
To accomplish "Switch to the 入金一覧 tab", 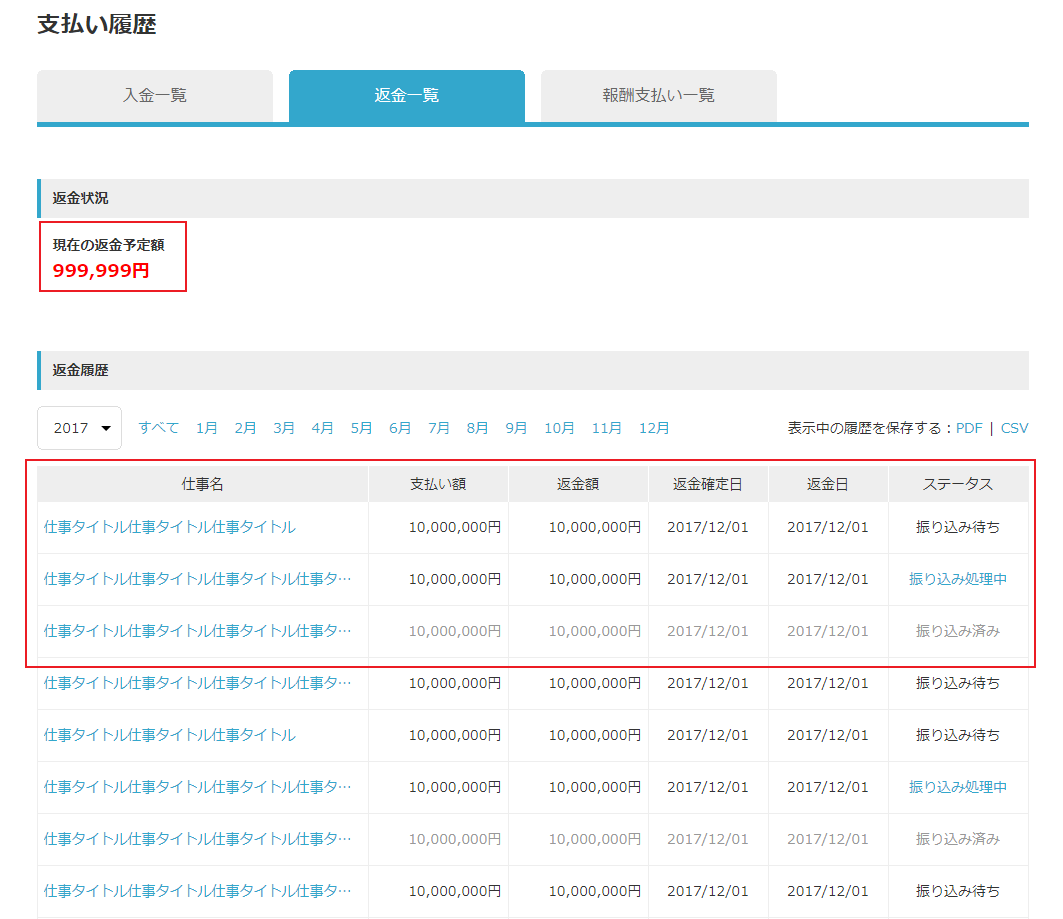I will point(155,96).
